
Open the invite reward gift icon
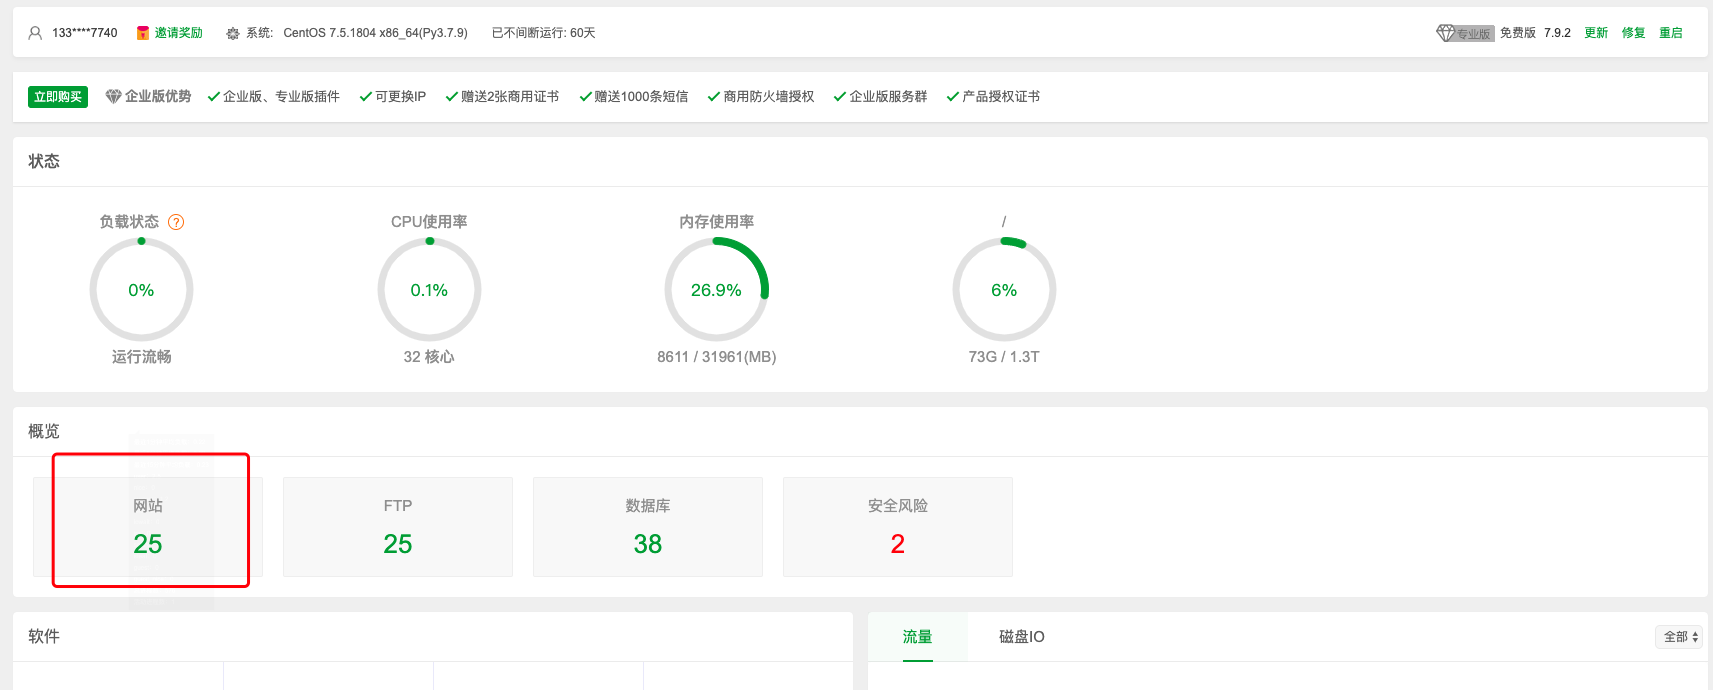pyautogui.click(x=143, y=33)
